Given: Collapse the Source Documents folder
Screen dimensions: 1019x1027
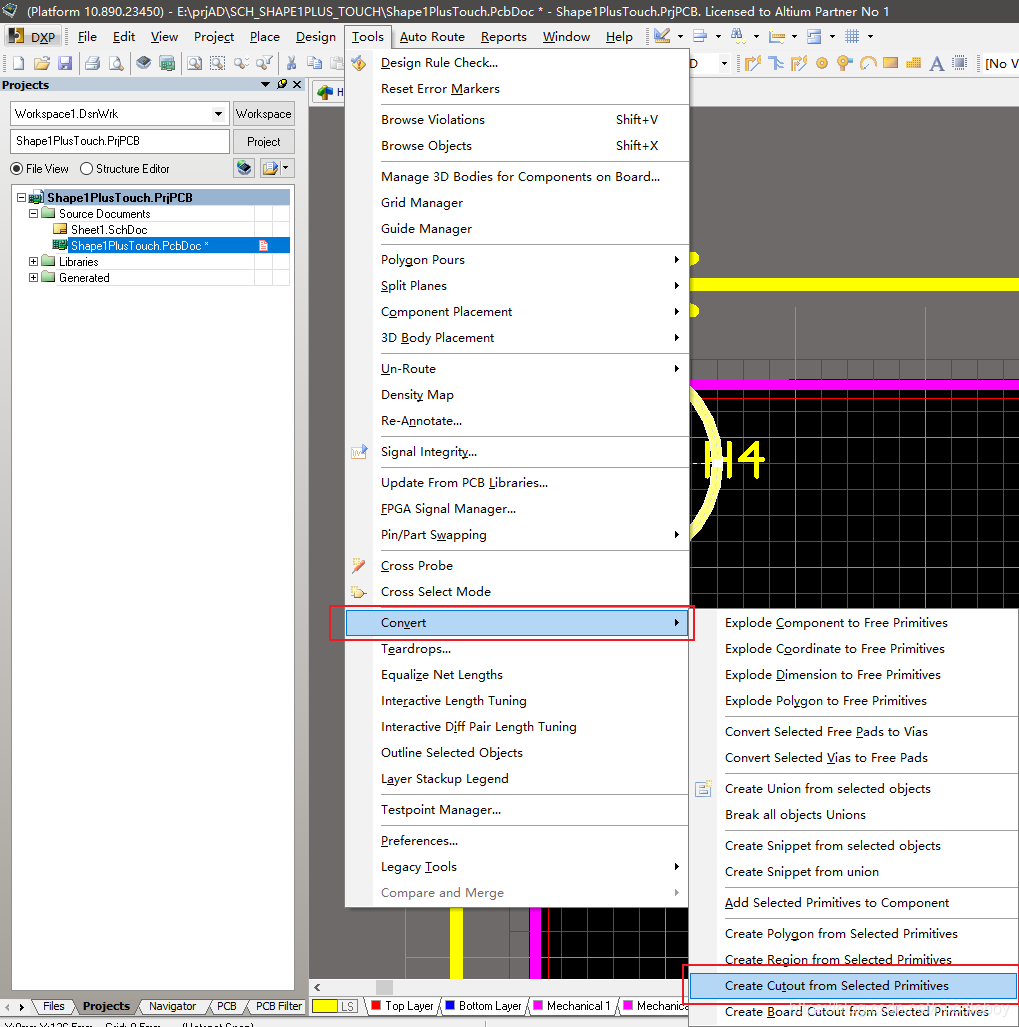Looking at the screenshot, I should coord(33,214).
